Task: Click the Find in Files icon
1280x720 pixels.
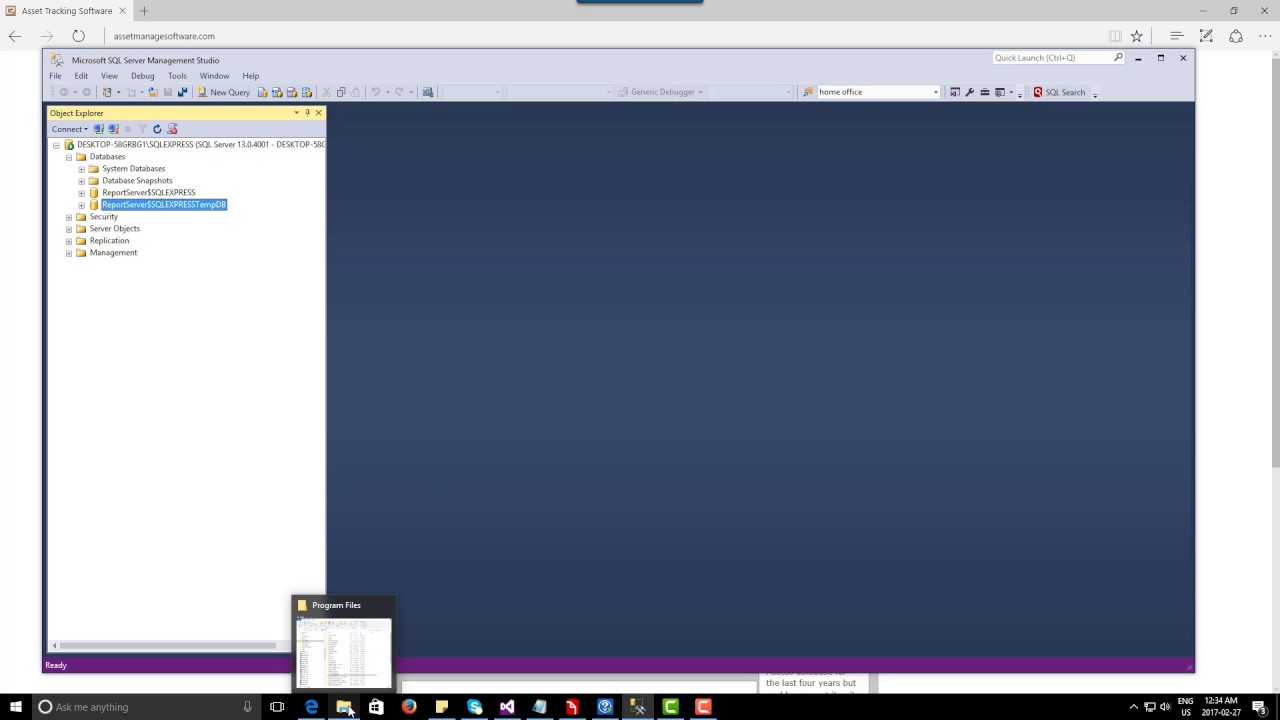Action: click(807, 92)
